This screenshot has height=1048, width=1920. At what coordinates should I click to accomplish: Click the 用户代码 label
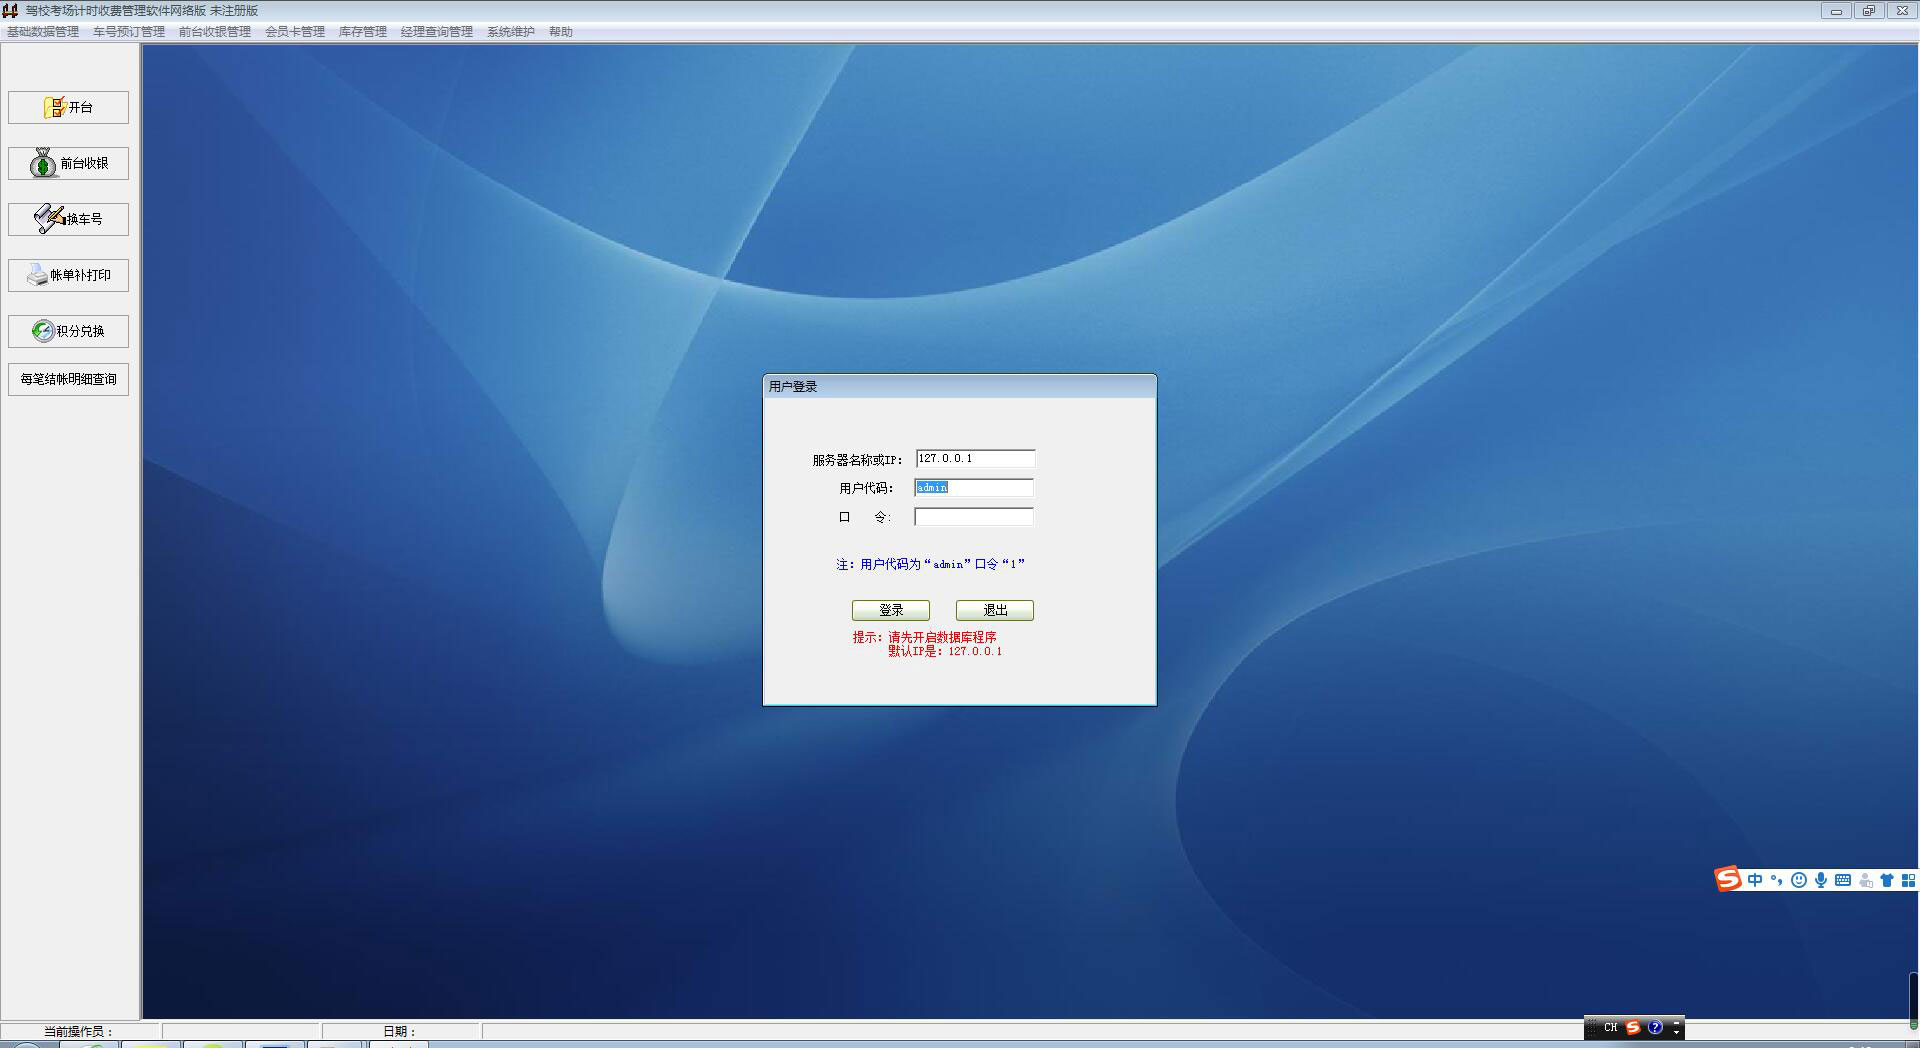866,488
